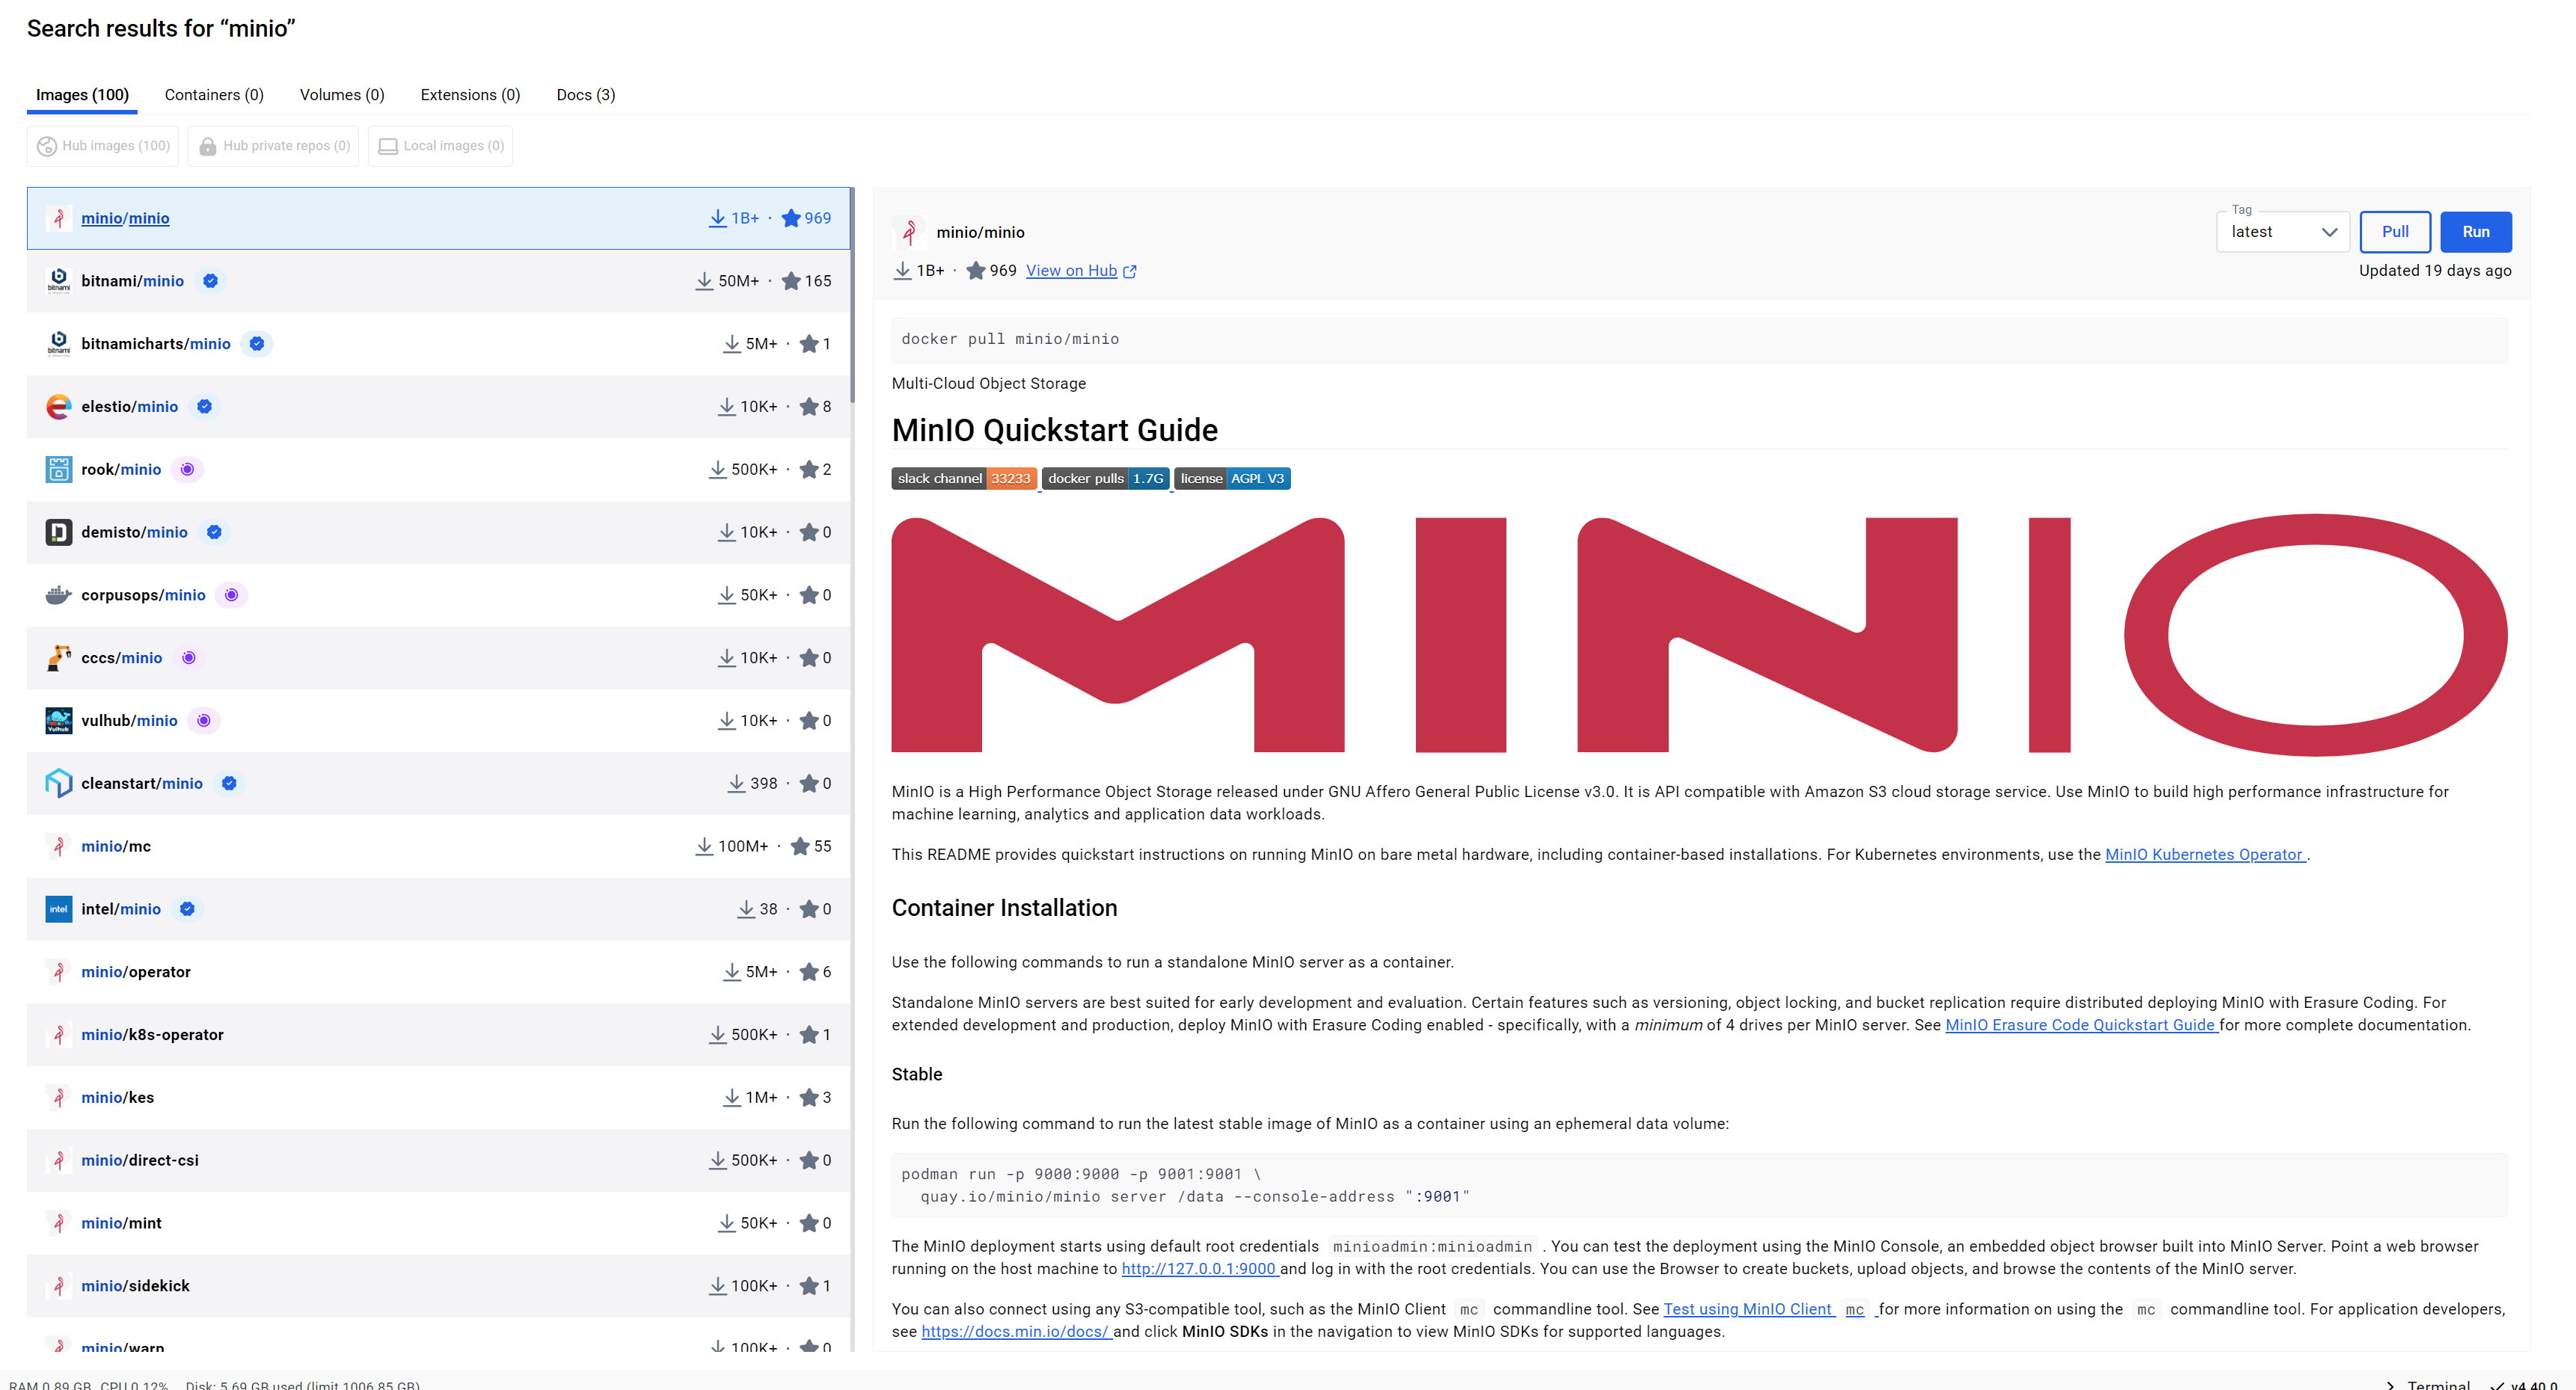Click the purple badge beside corpusops/minio
This screenshot has height=1390, width=2576.
point(232,595)
